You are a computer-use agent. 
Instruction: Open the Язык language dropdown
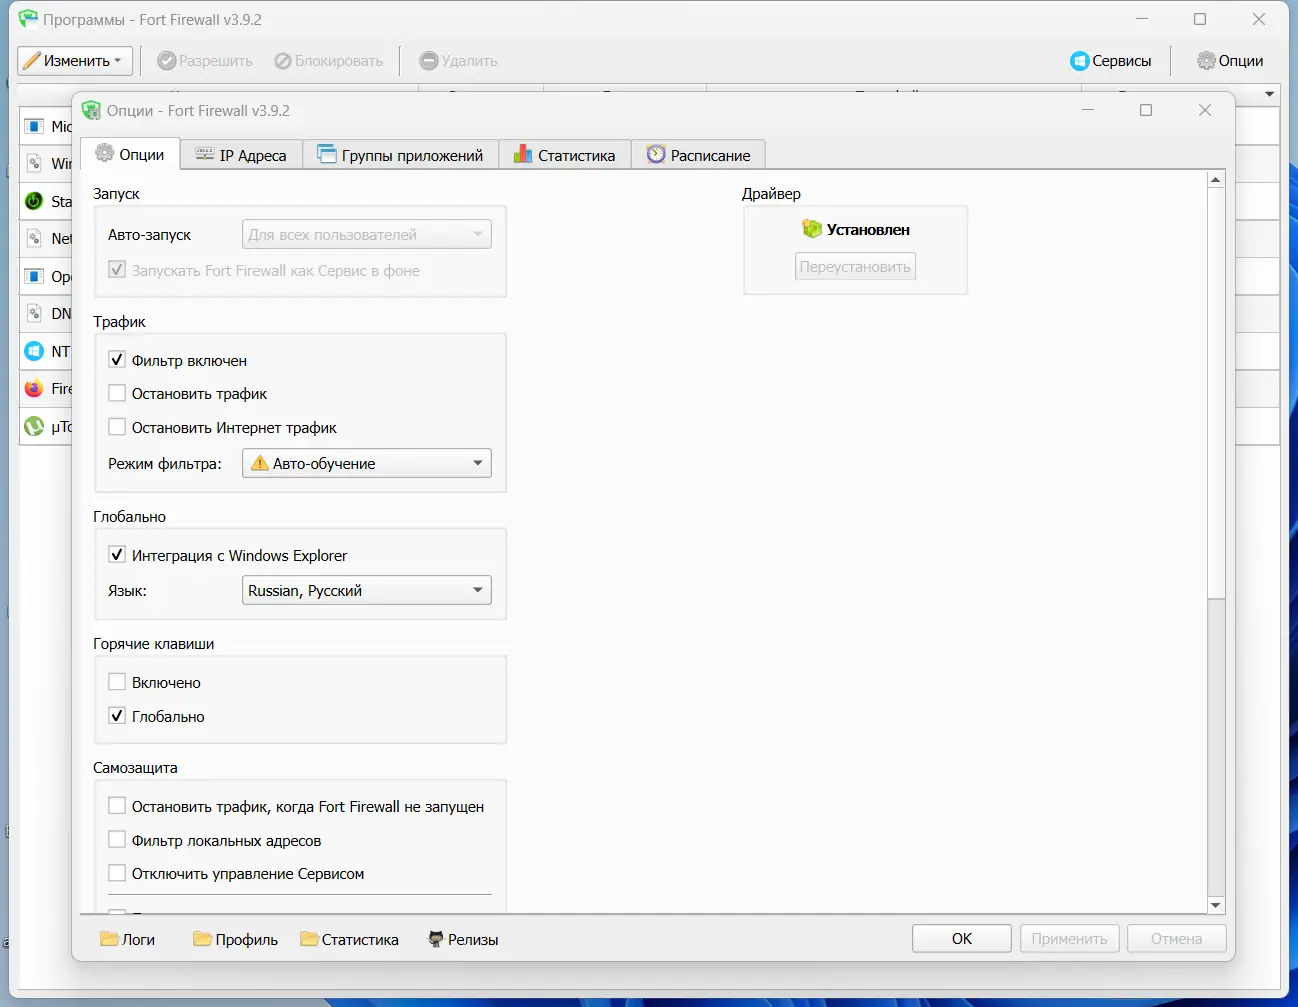point(367,590)
